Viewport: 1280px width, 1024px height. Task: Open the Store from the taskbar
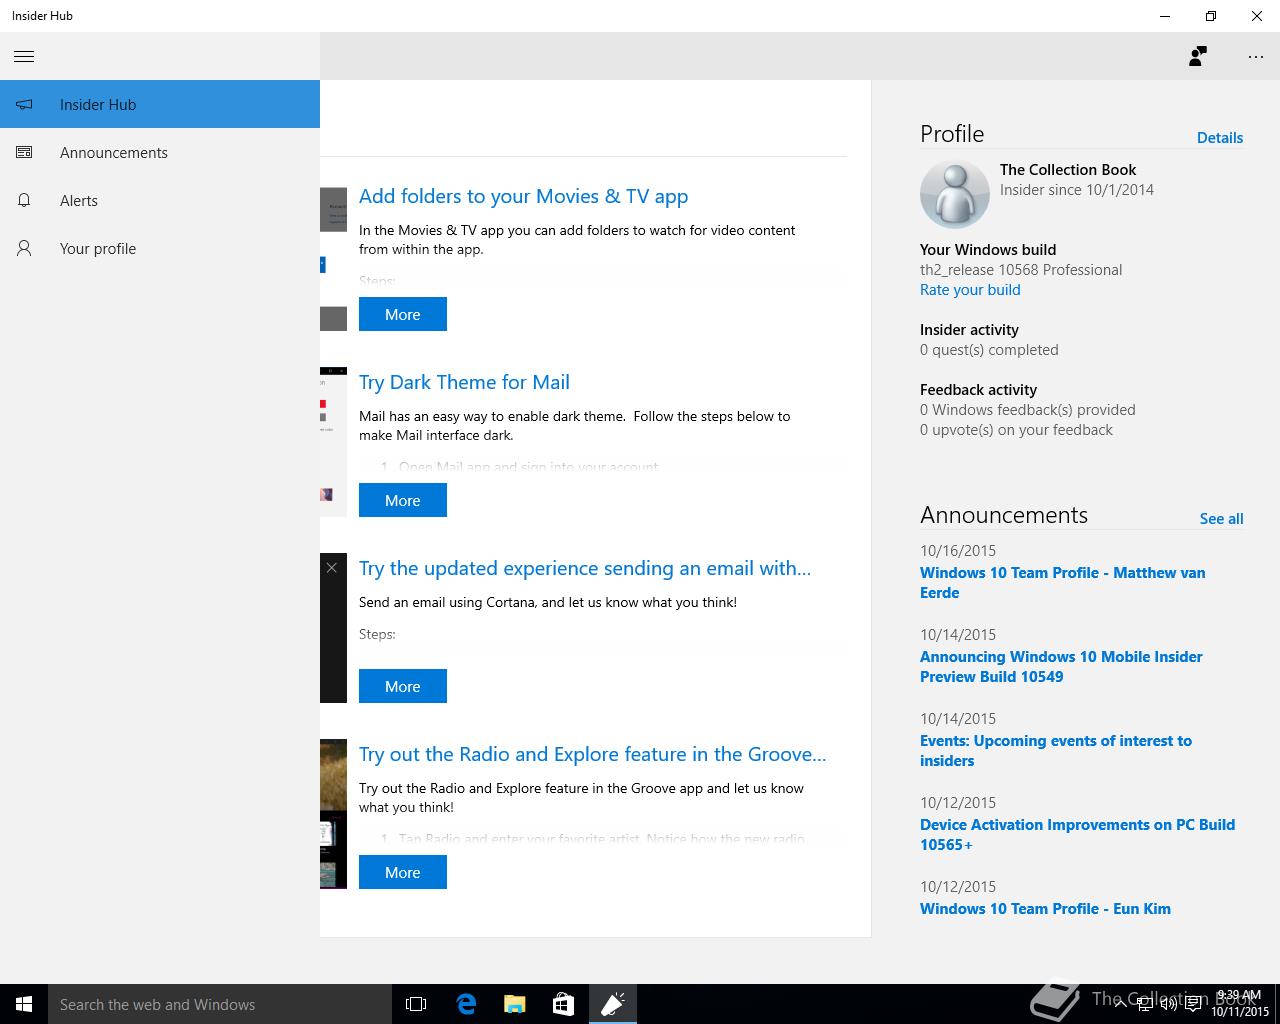pyautogui.click(x=563, y=1004)
